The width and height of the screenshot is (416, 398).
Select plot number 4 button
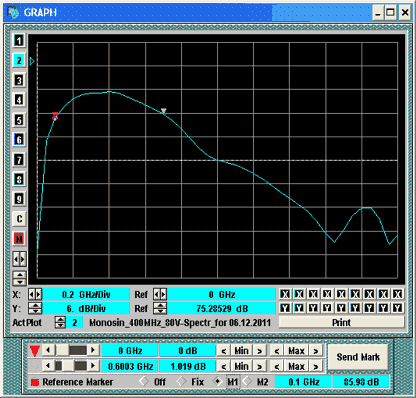pos(19,100)
